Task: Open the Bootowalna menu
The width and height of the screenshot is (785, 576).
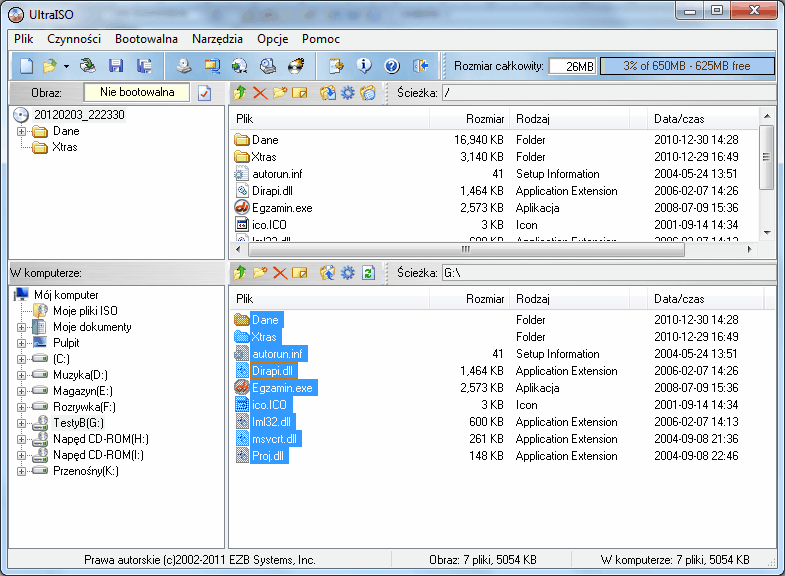Action: 146,39
